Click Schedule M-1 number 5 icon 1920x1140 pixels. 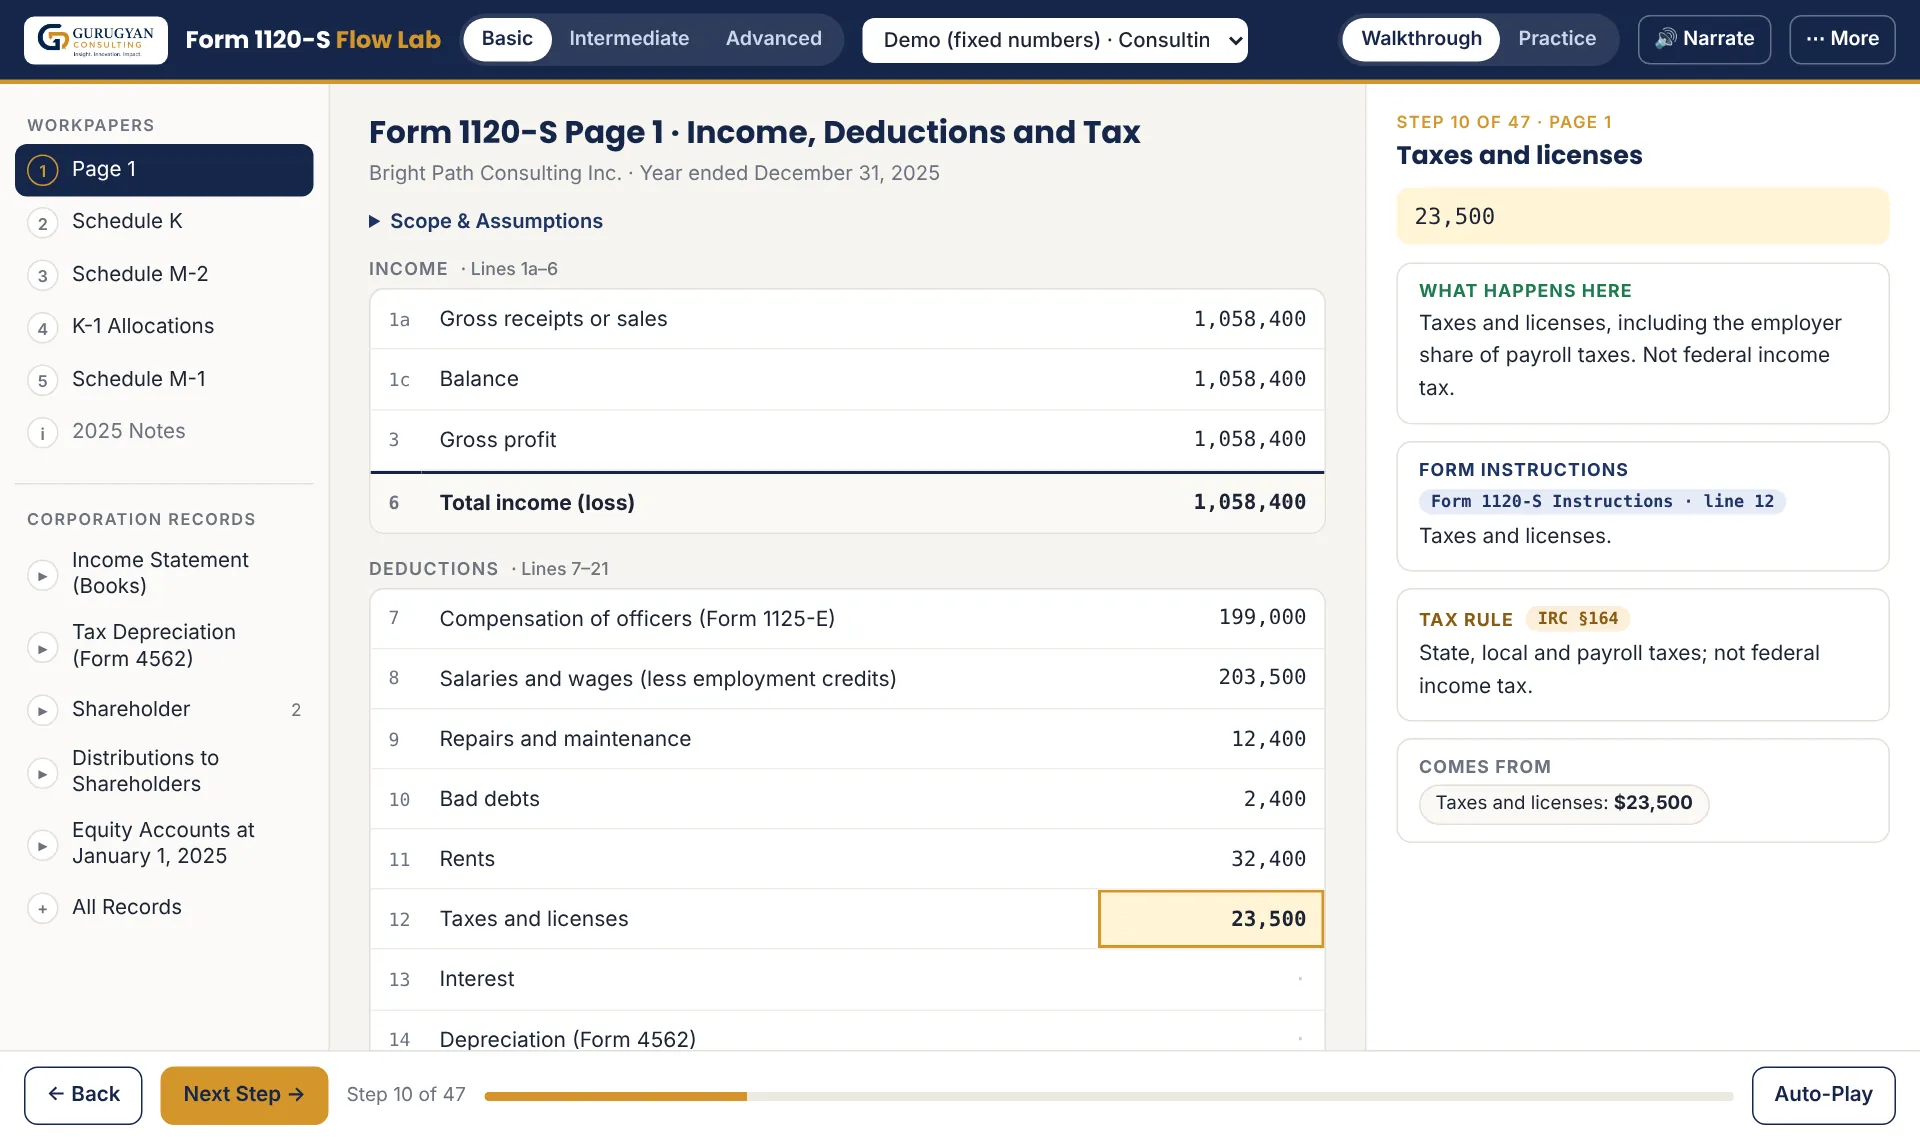(42, 381)
